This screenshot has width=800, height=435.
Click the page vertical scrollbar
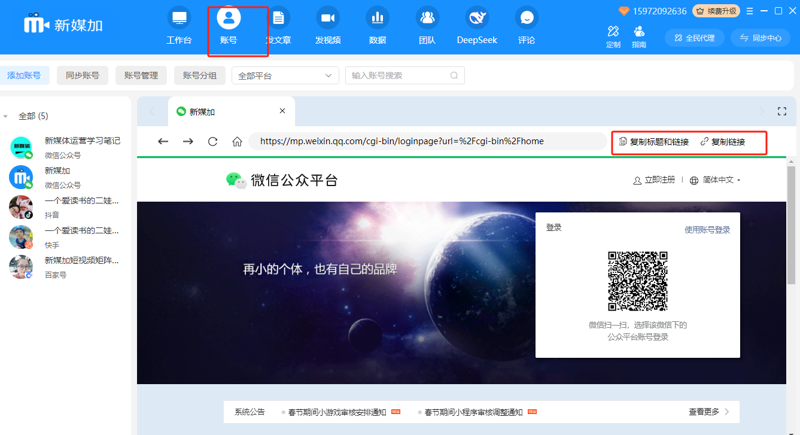791,225
